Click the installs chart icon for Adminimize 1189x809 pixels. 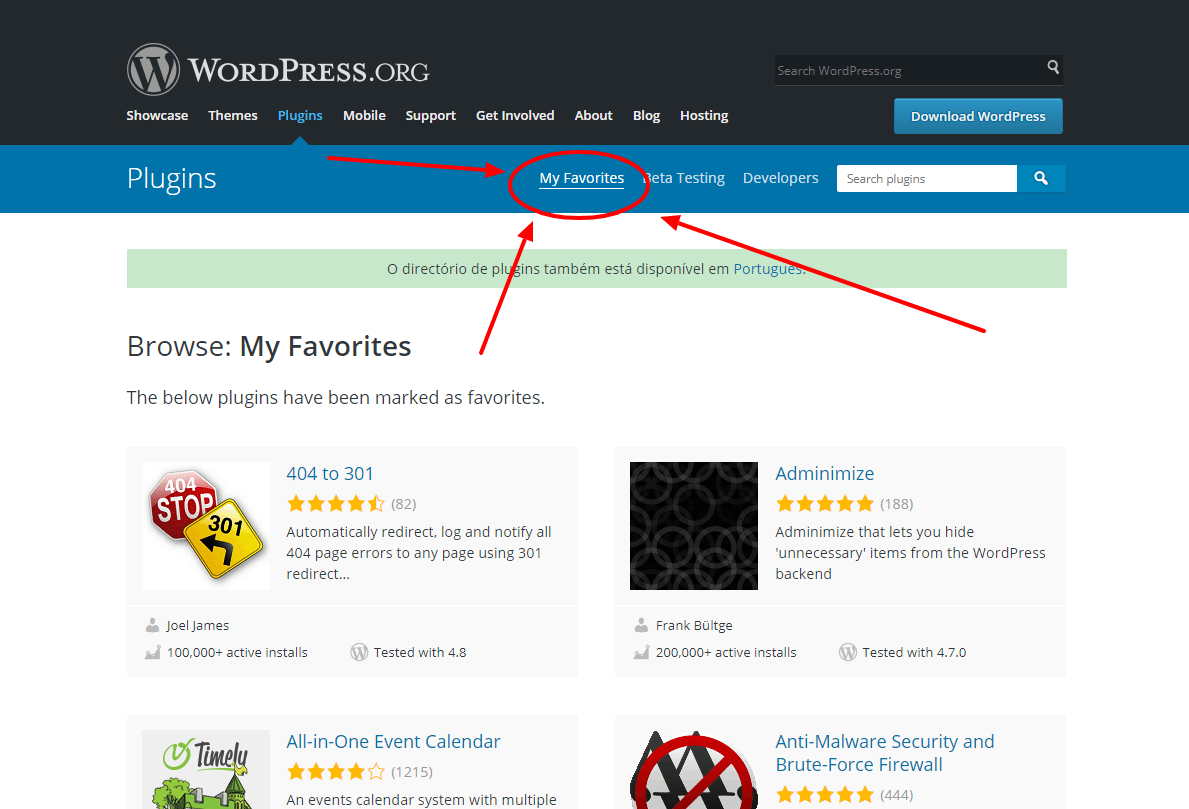click(x=641, y=651)
